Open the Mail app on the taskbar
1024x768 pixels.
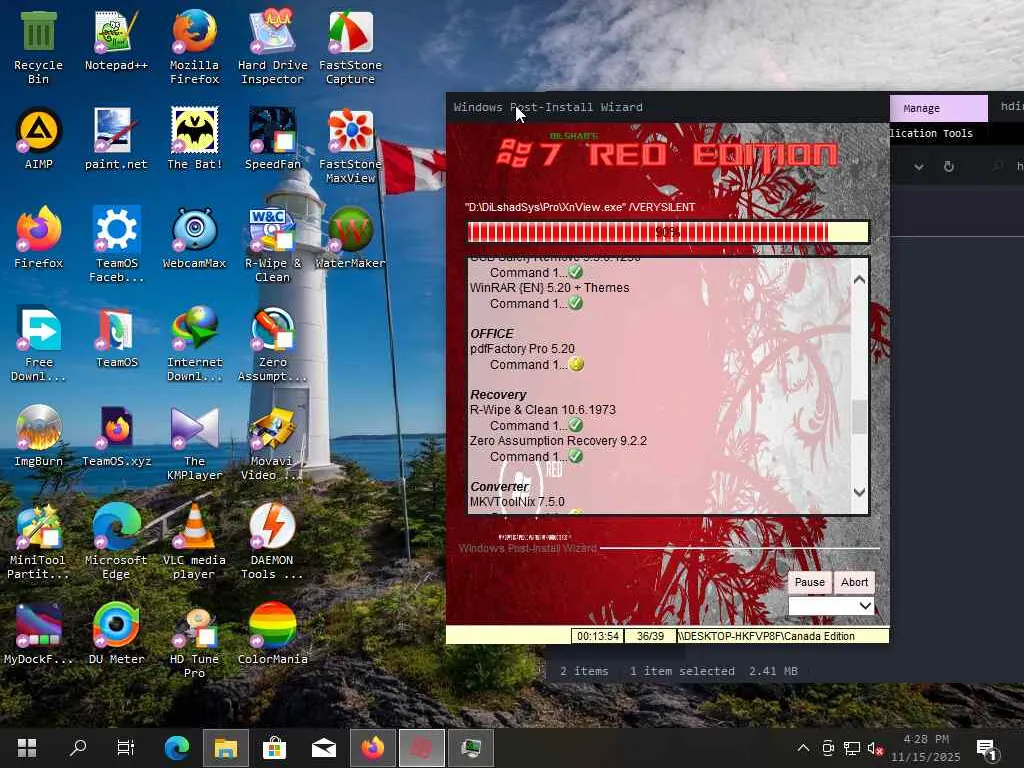[x=324, y=748]
